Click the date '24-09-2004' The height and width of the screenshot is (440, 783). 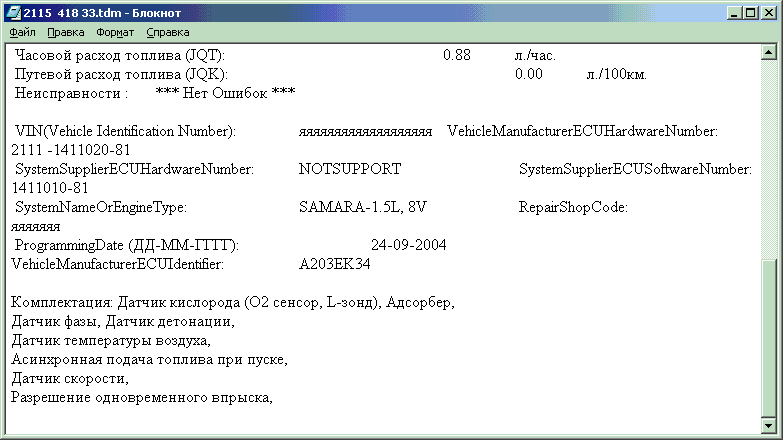click(408, 245)
